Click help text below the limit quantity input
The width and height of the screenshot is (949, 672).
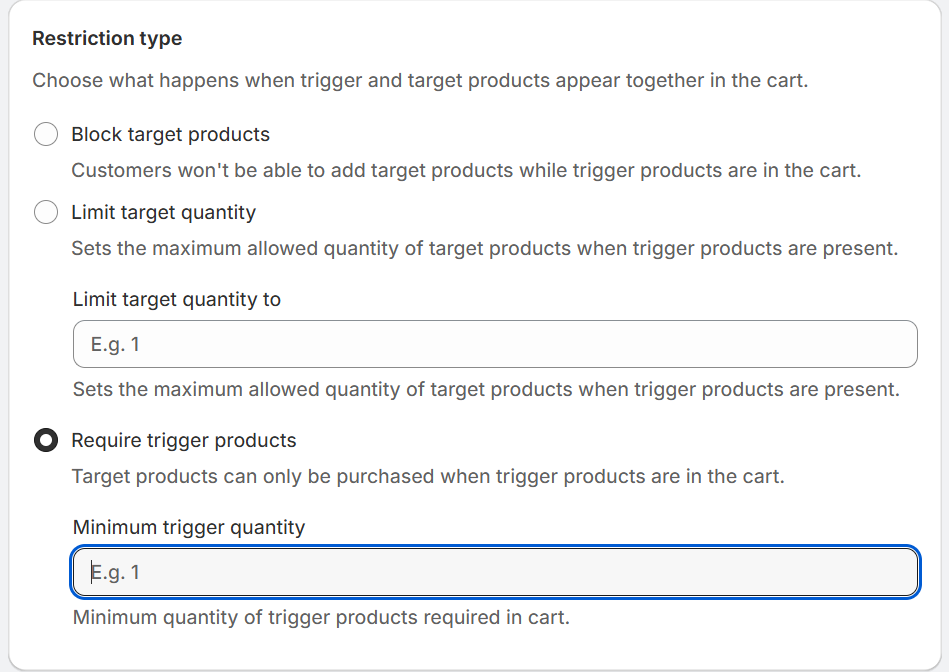(x=486, y=389)
